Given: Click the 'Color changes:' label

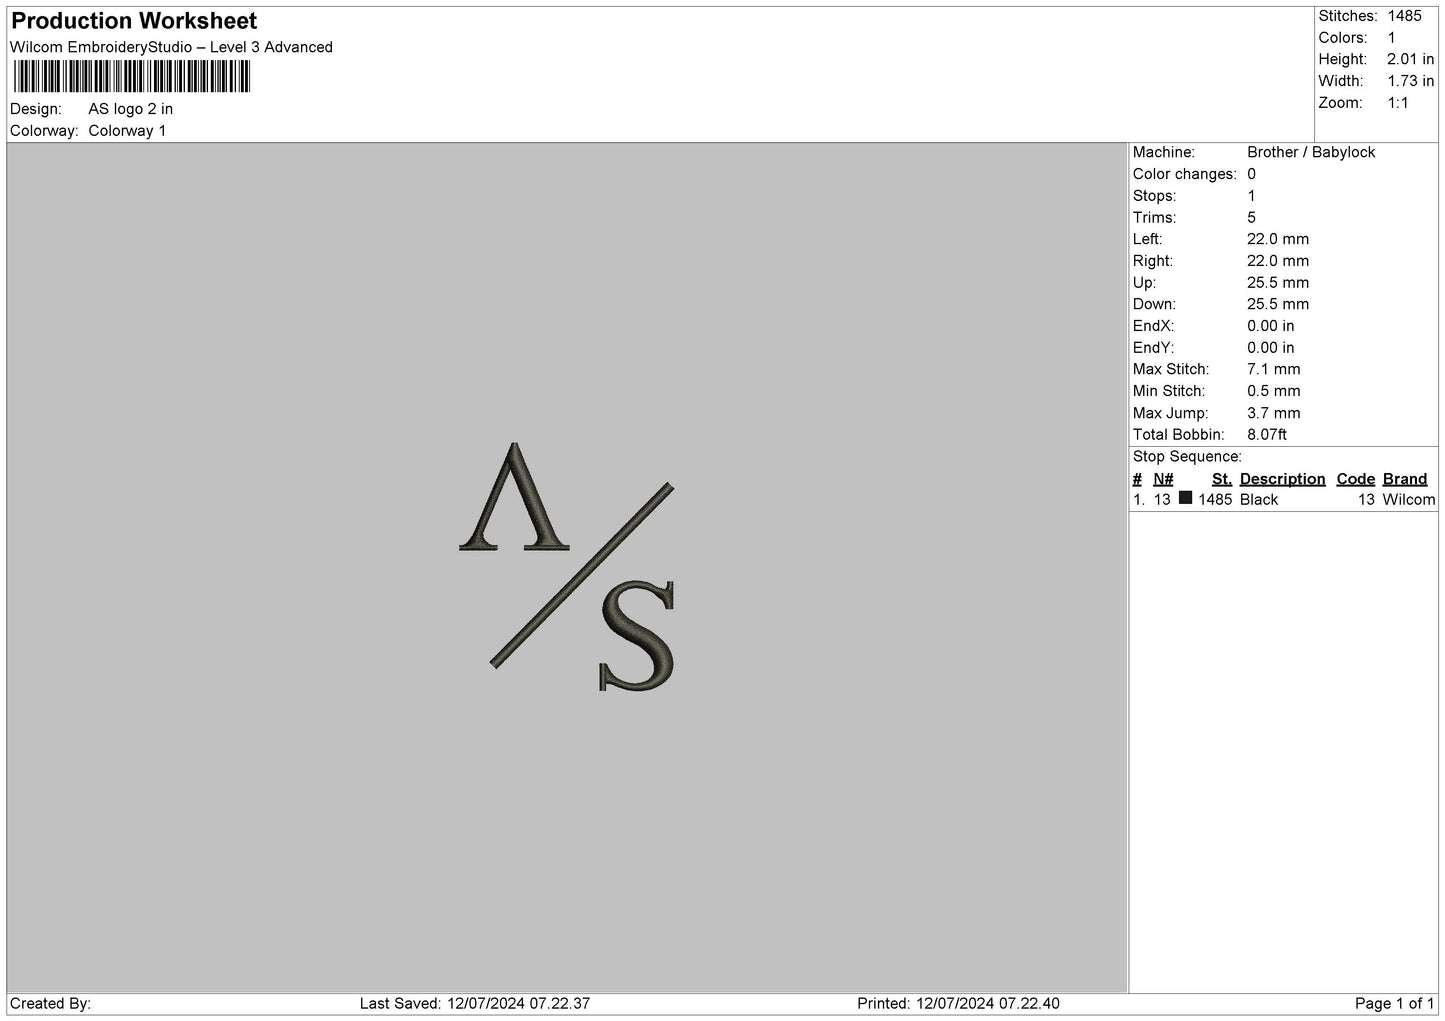Looking at the screenshot, I should point(1184,174).
